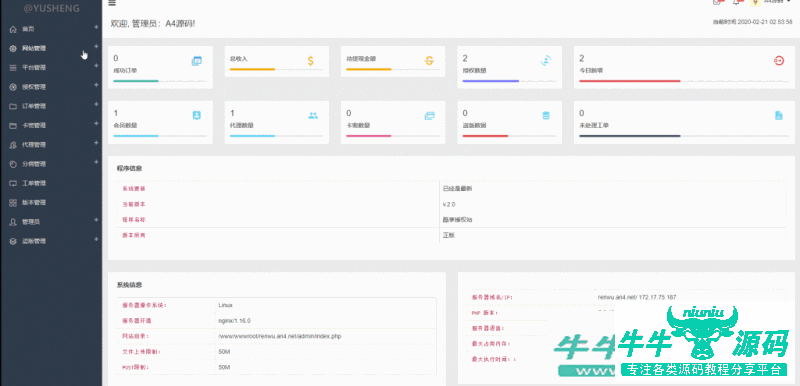
Task: Expand 平台管理 using its plus sign
Action: pyautogui.click(x=96, y=66)
